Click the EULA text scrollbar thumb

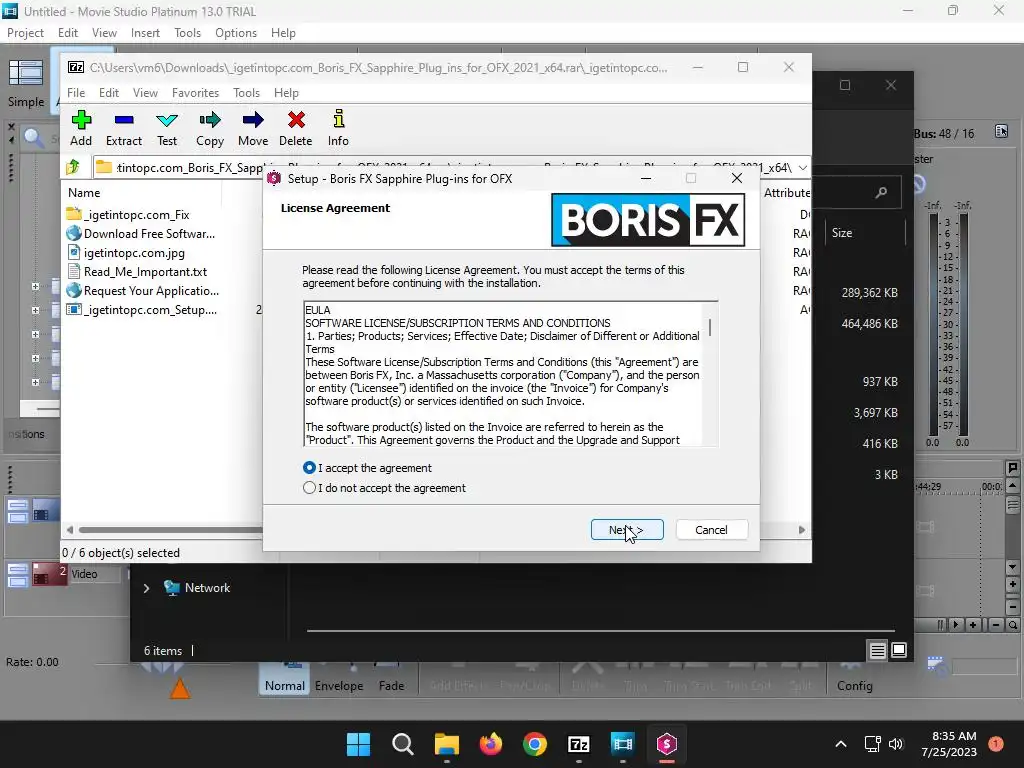710,327
